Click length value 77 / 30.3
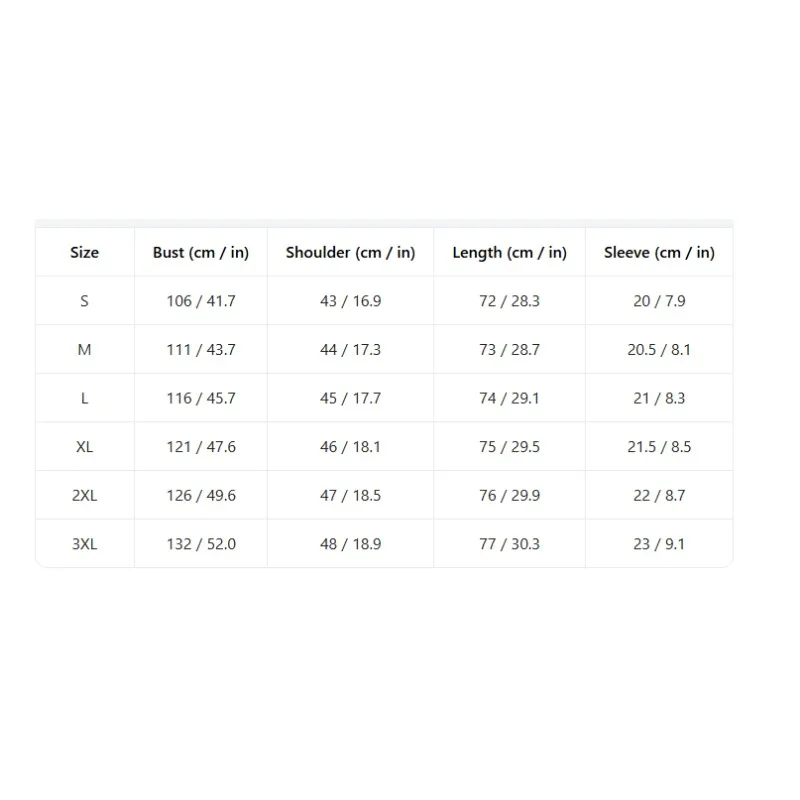800x800 pixels. pos(510,544)
